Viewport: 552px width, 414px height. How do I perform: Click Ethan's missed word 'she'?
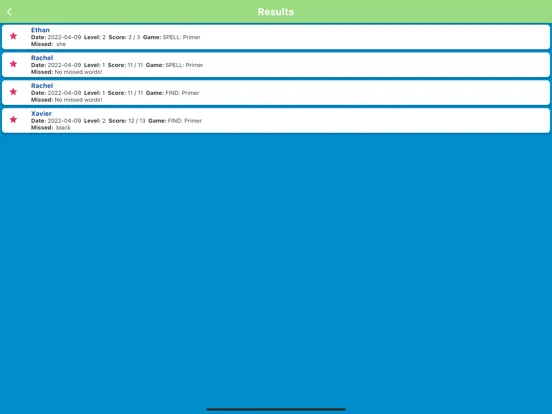click(x=61, y=44)
